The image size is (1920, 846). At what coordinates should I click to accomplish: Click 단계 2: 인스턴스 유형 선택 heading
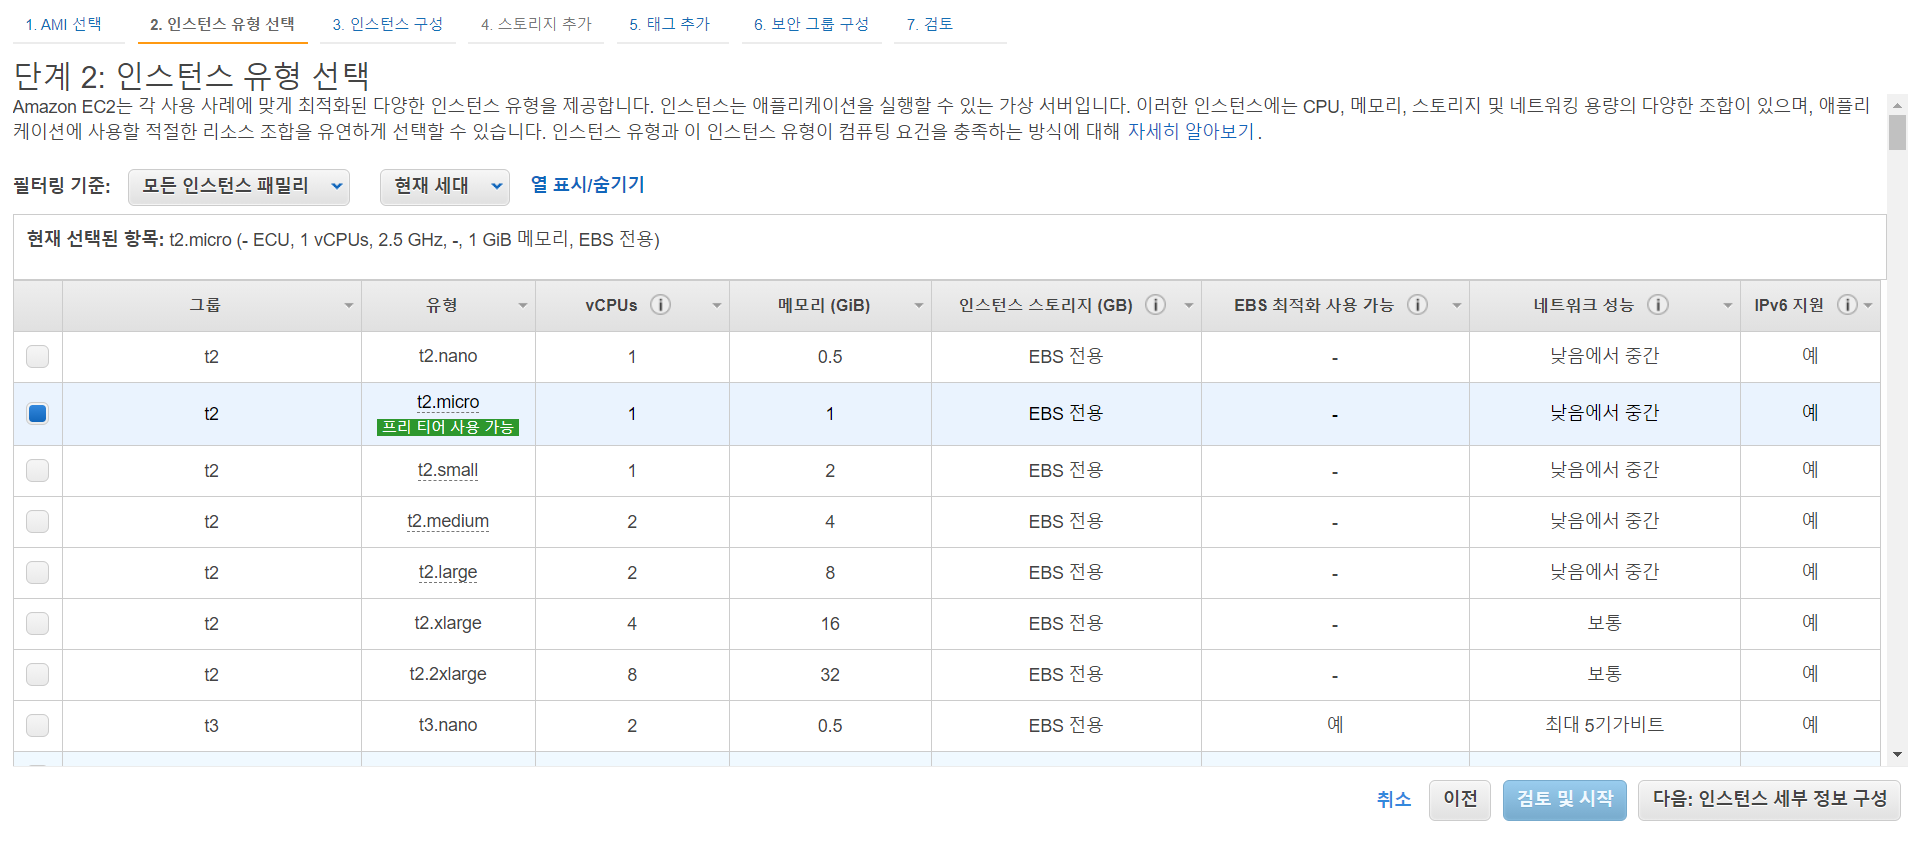191,75
